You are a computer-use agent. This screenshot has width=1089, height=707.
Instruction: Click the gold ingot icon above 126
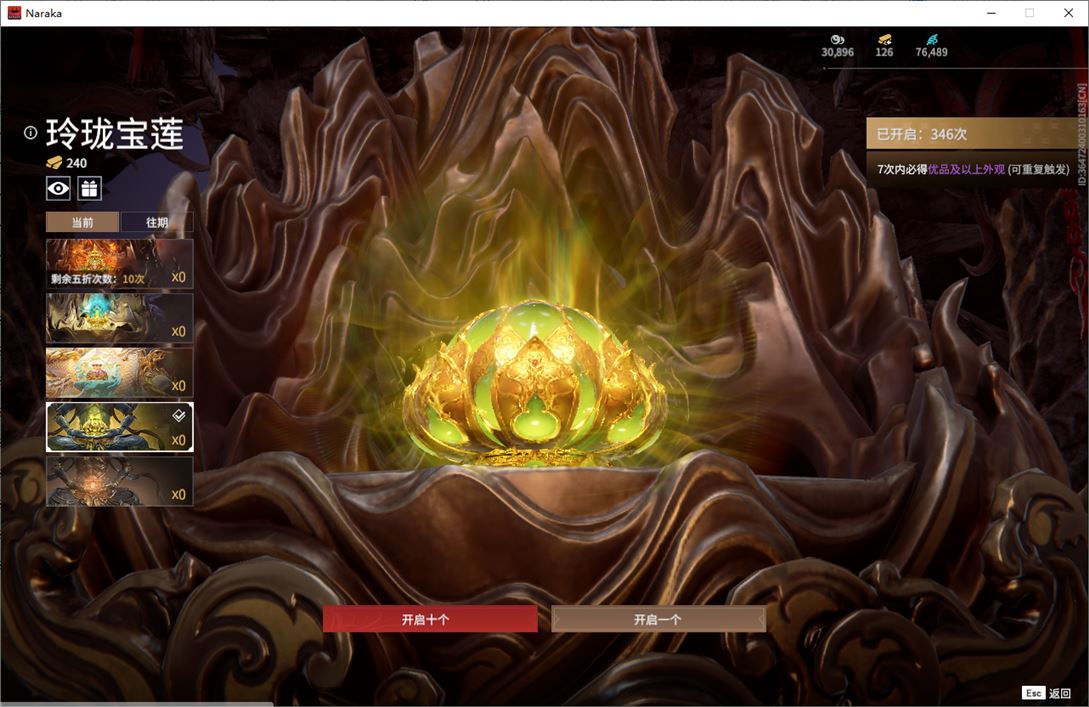click(x=884, y=40)
